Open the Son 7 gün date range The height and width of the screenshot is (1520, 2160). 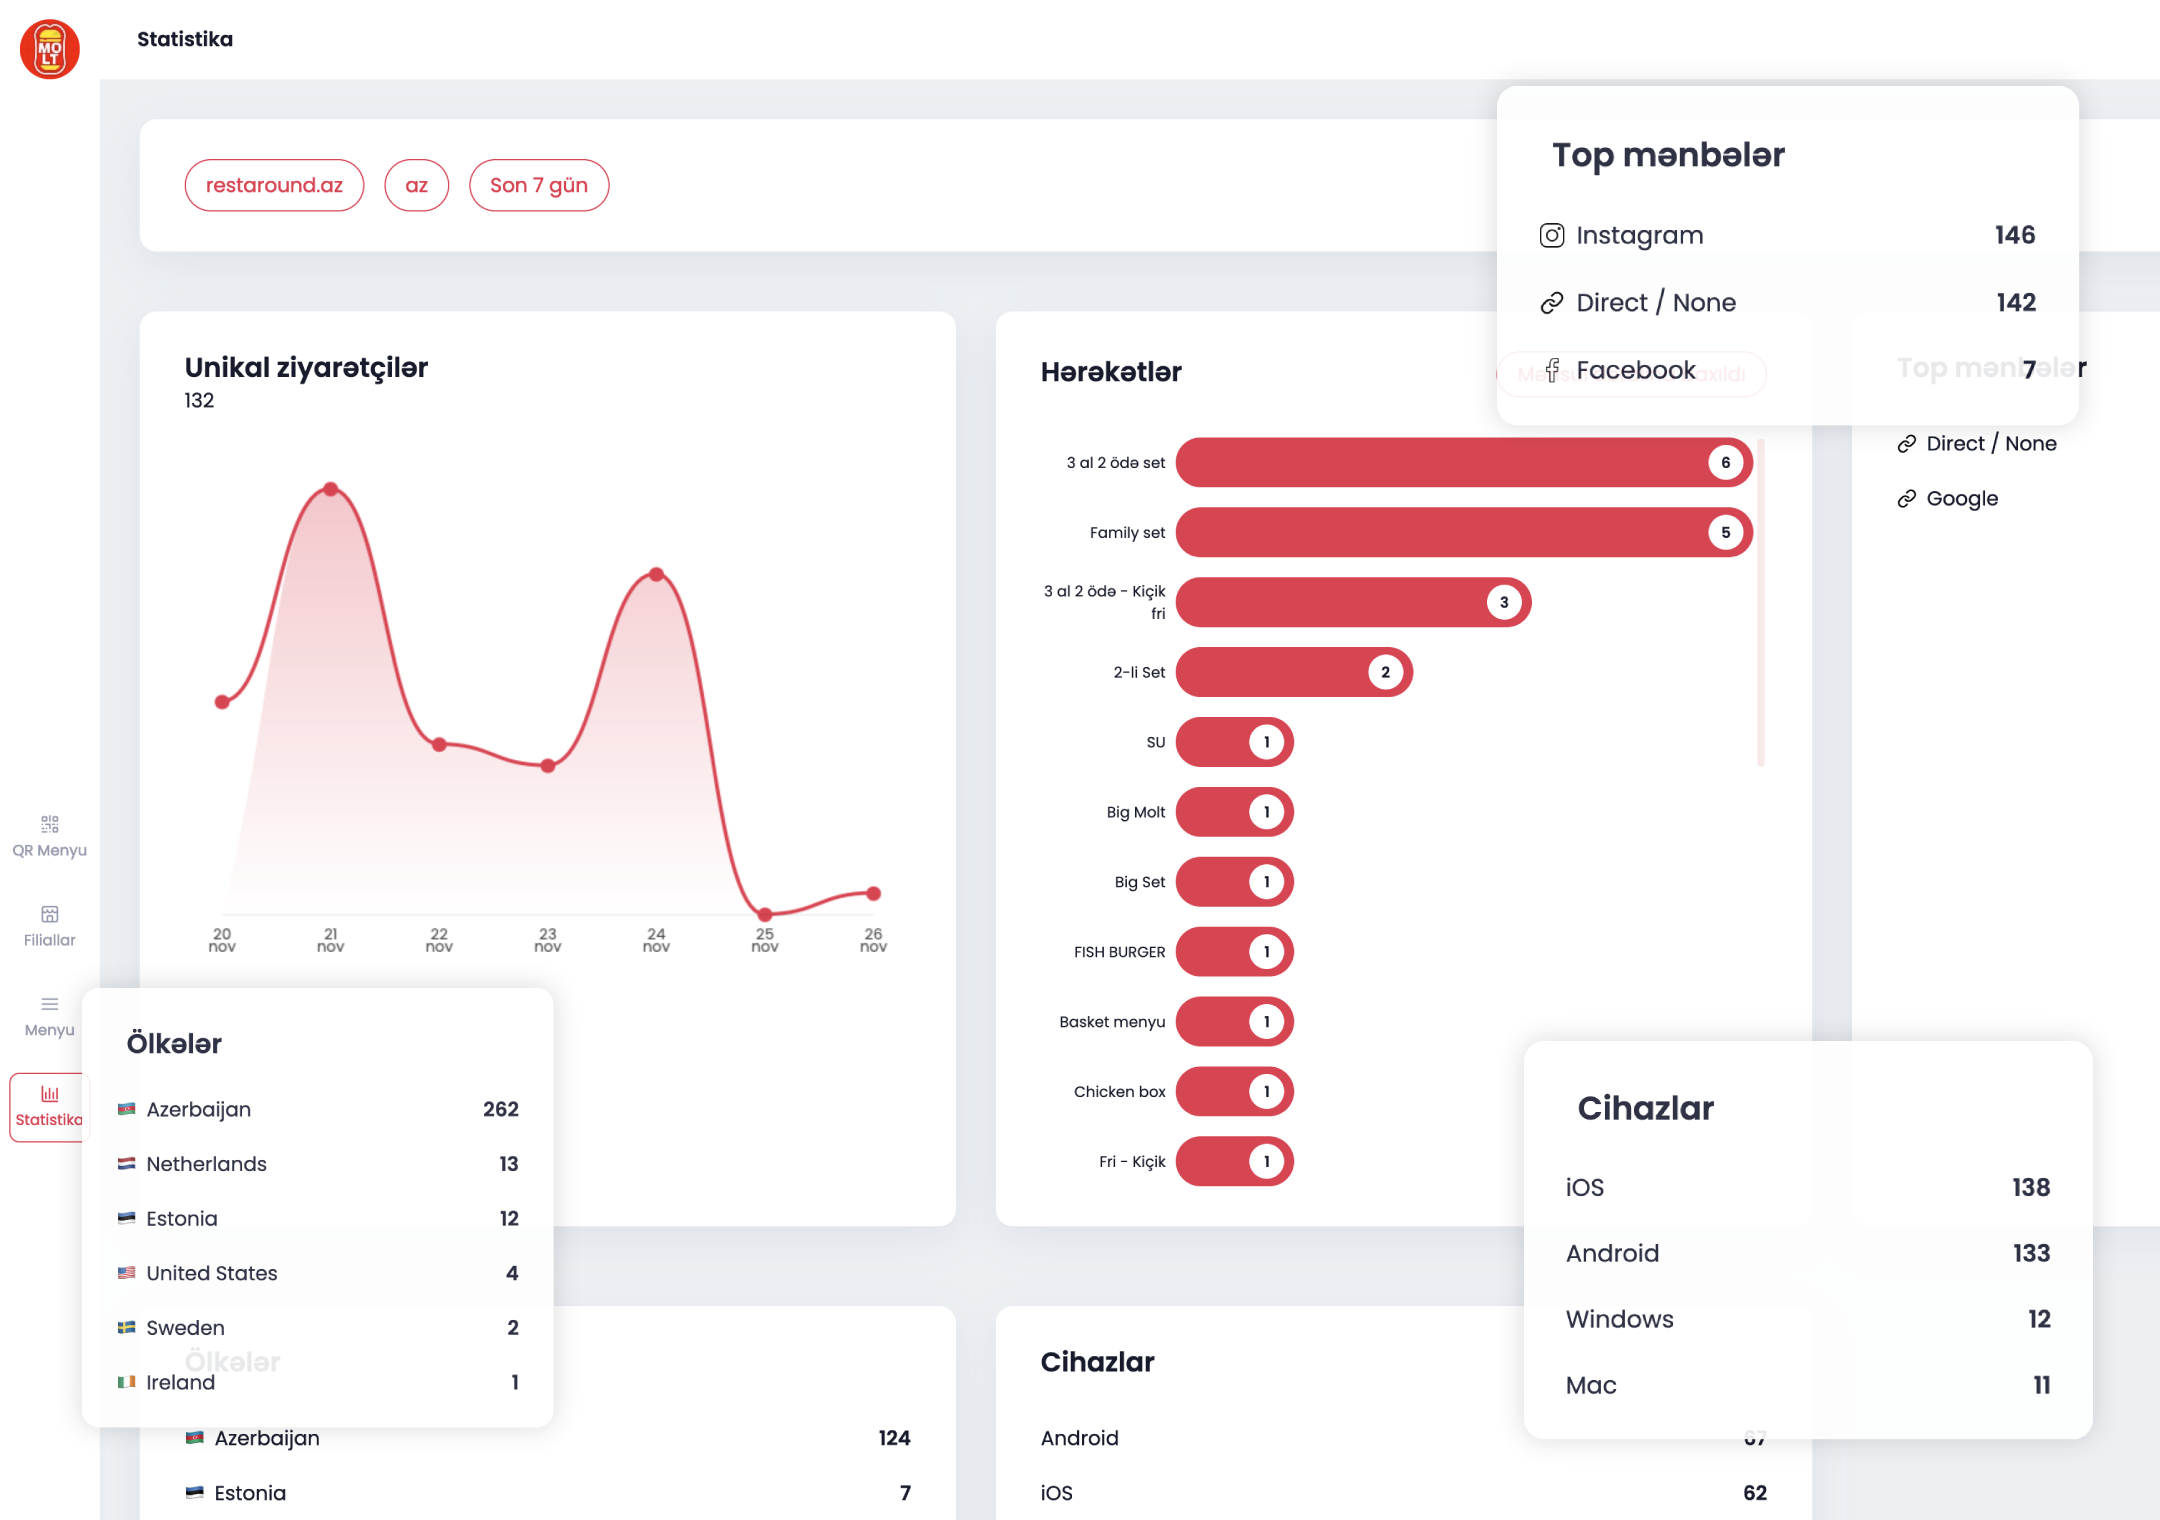click(539, 185)
